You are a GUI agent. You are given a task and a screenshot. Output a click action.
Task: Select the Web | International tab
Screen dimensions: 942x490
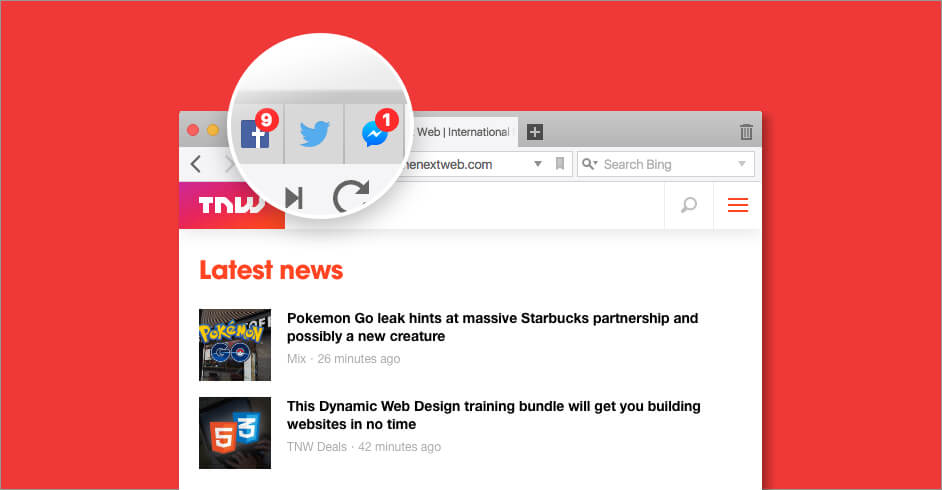point(463,132)
